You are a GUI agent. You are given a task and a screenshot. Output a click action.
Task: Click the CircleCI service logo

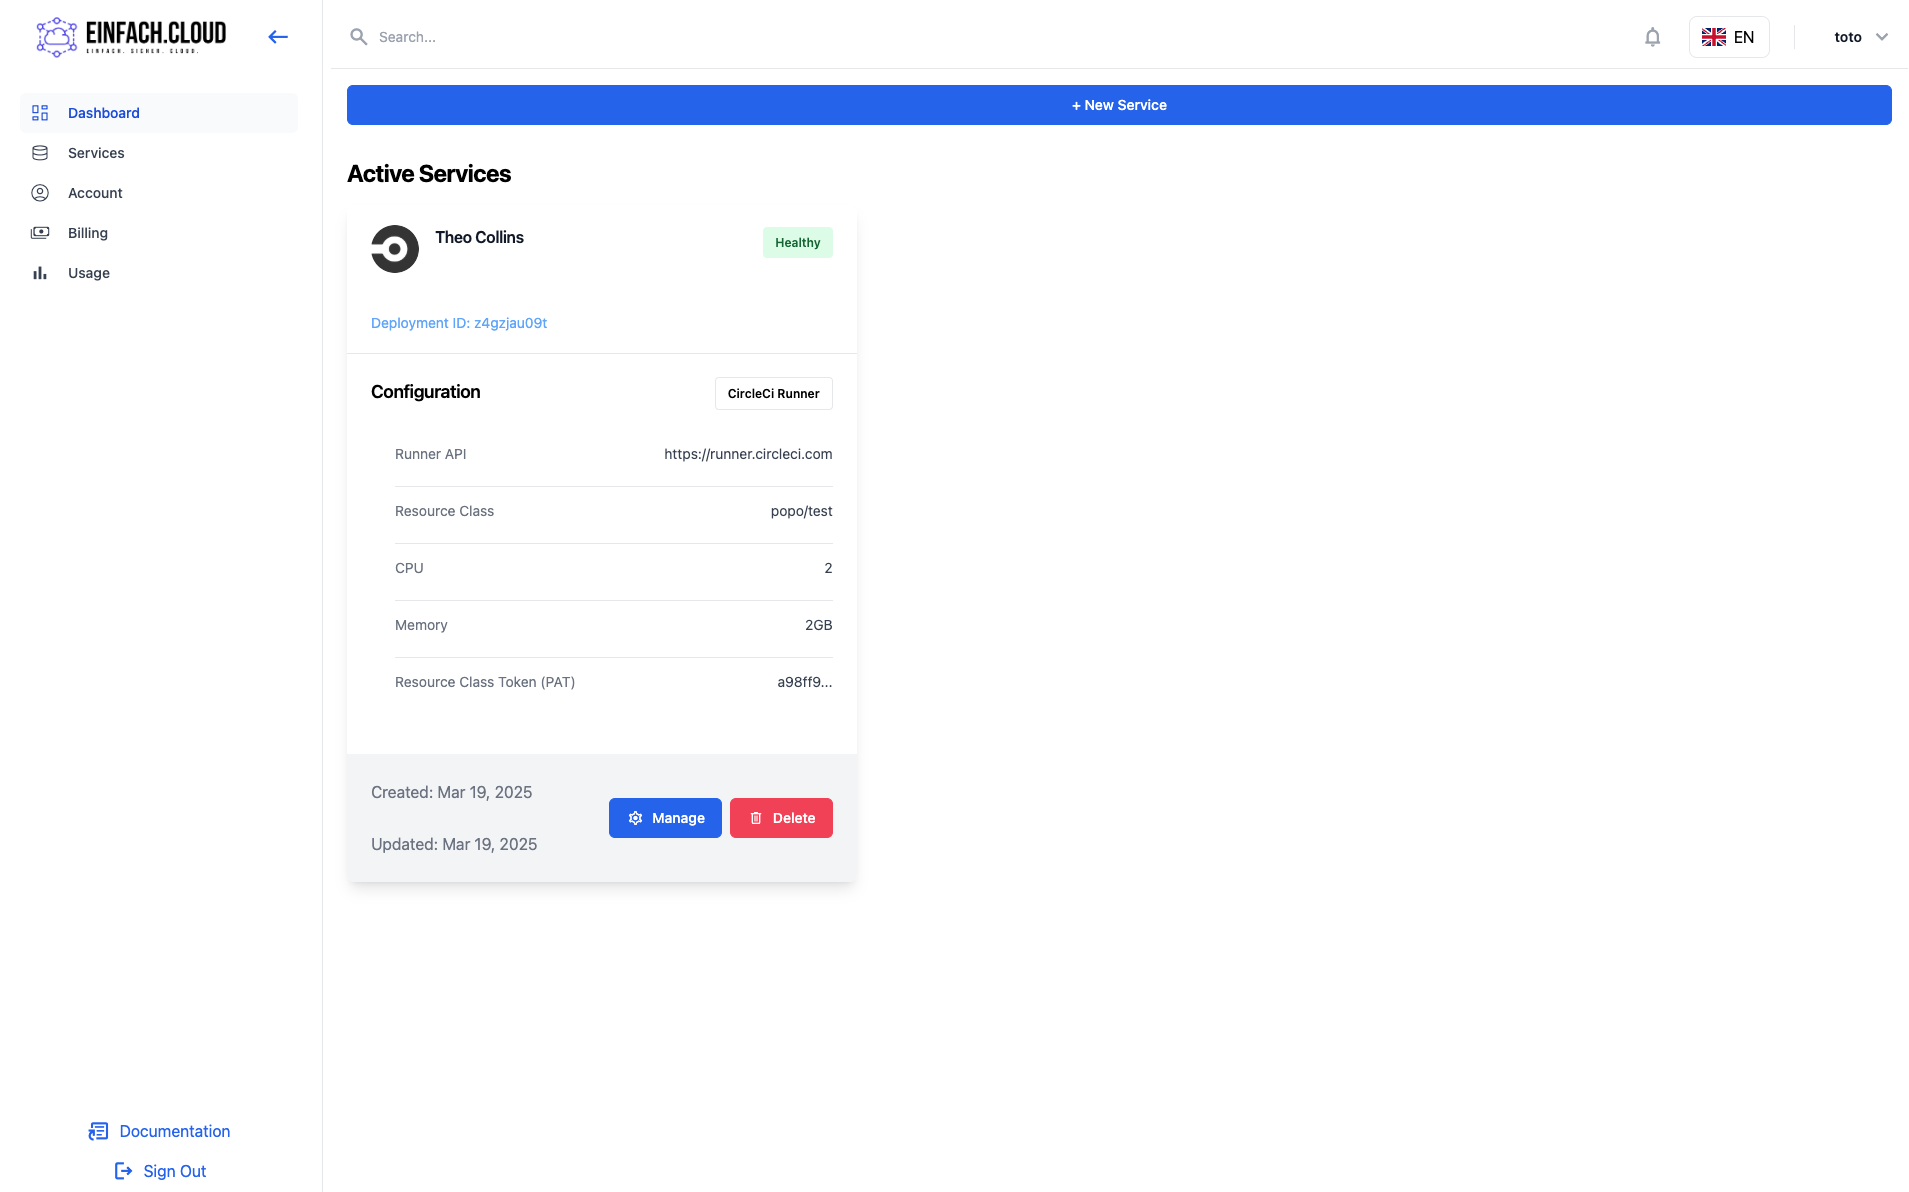(395, 249)
